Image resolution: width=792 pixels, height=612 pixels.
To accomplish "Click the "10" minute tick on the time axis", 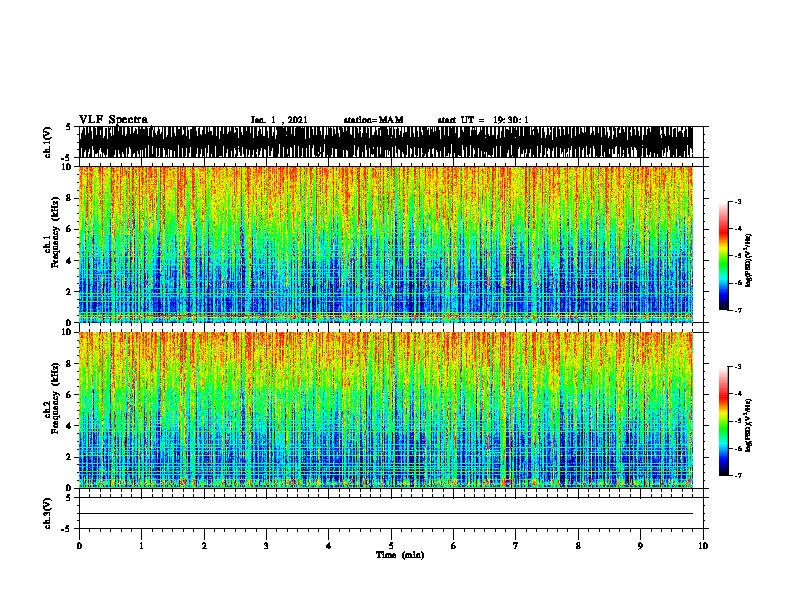I will pos(703,546).
